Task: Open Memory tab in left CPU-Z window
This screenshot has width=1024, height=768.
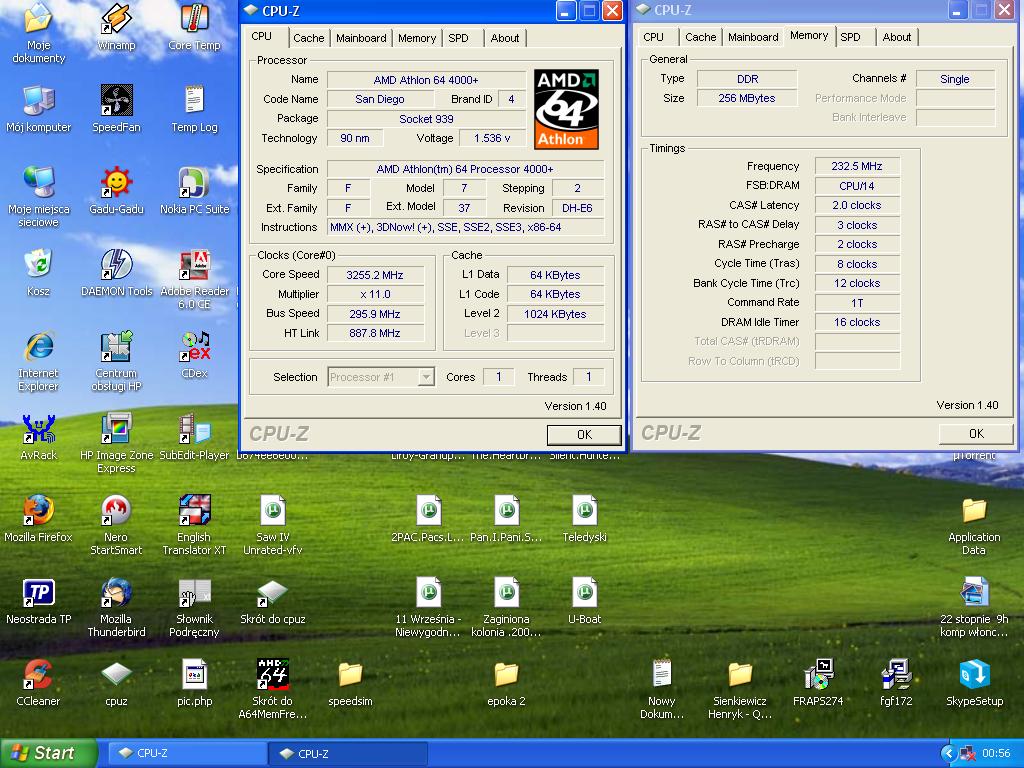Action: click(x=417, y=38)
